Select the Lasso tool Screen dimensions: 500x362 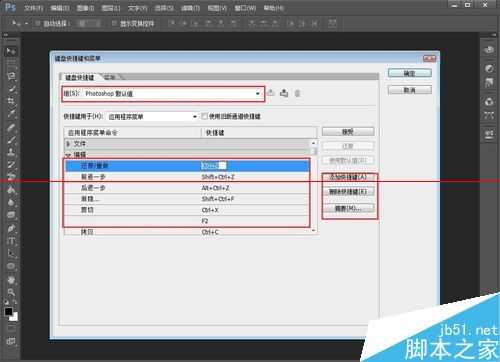(11, 76)
